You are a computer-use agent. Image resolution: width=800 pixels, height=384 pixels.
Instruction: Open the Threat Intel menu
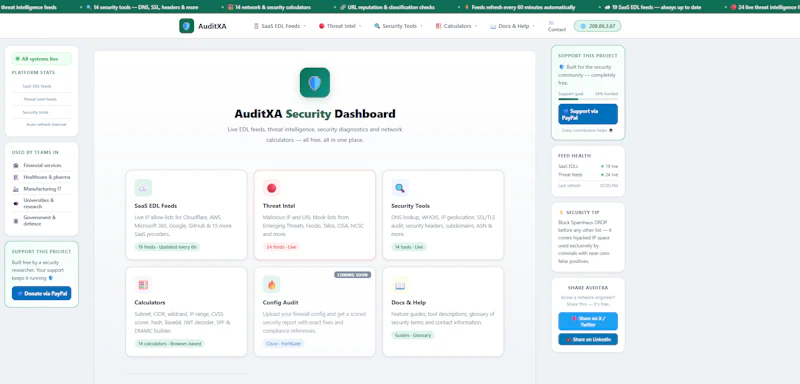[x=340, y=26]
